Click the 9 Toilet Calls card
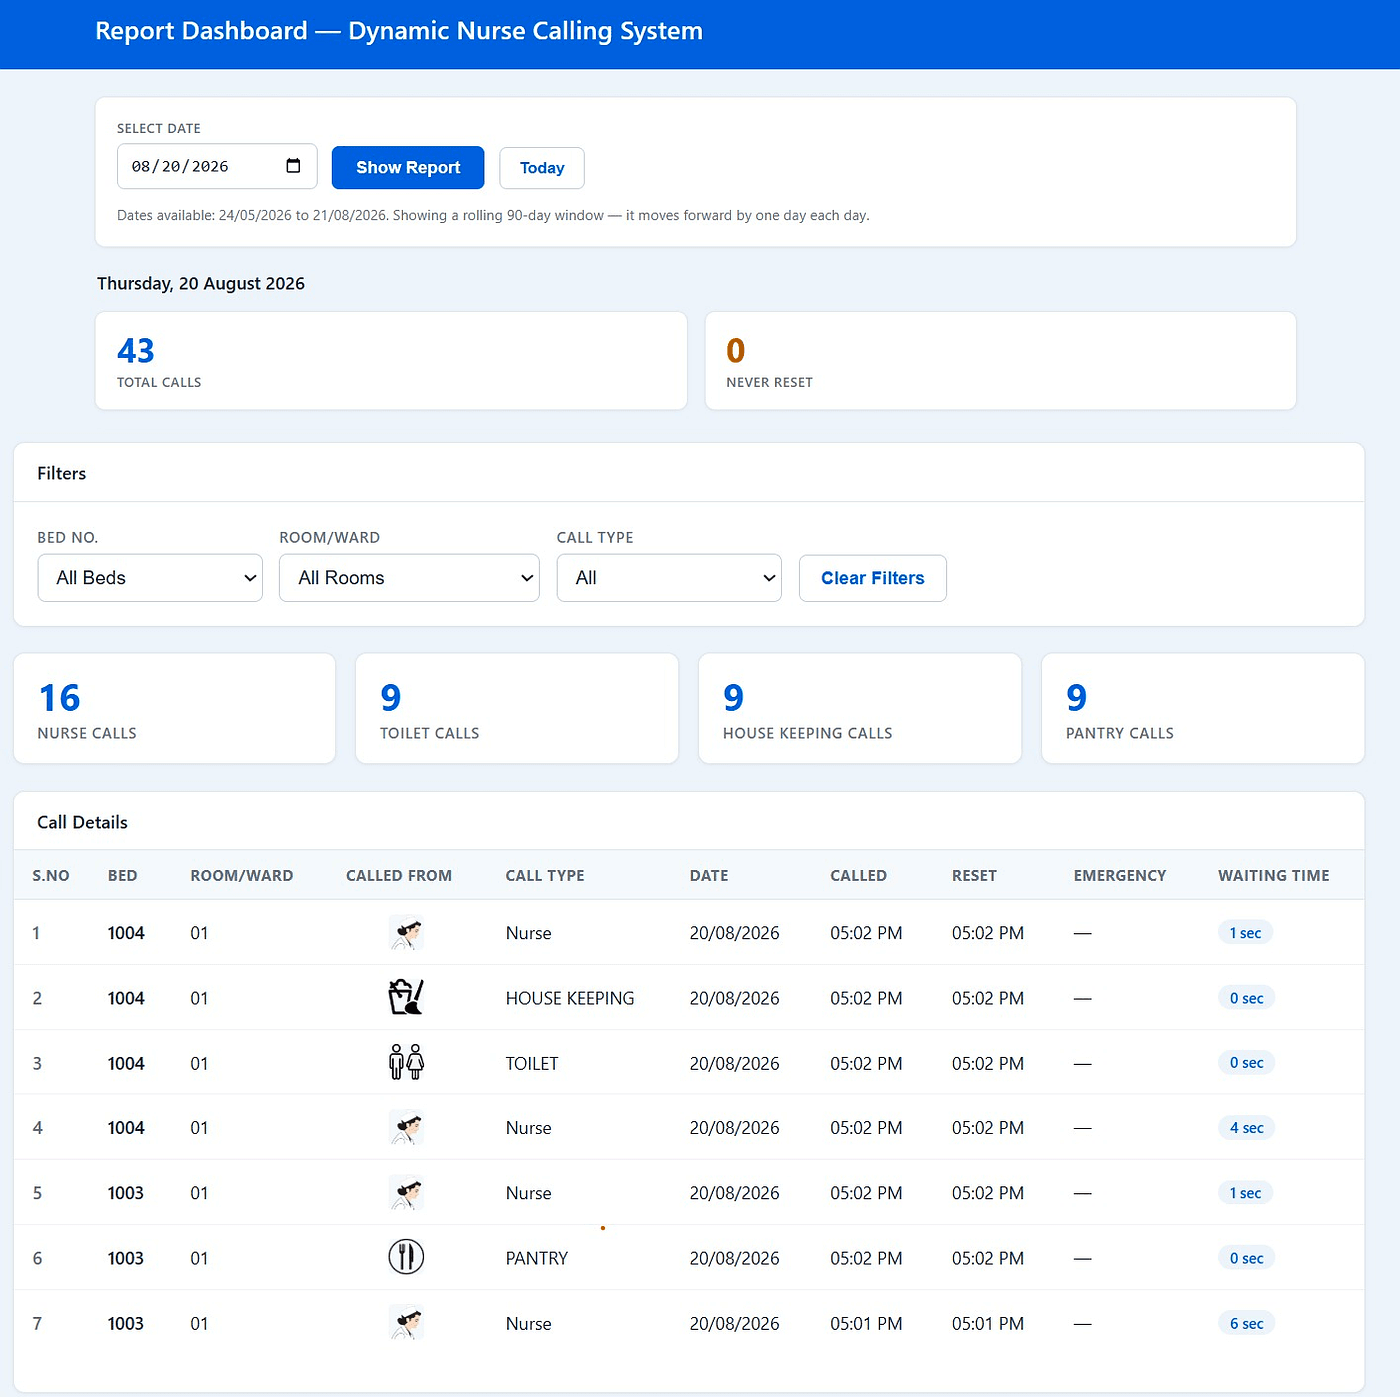 517,709
